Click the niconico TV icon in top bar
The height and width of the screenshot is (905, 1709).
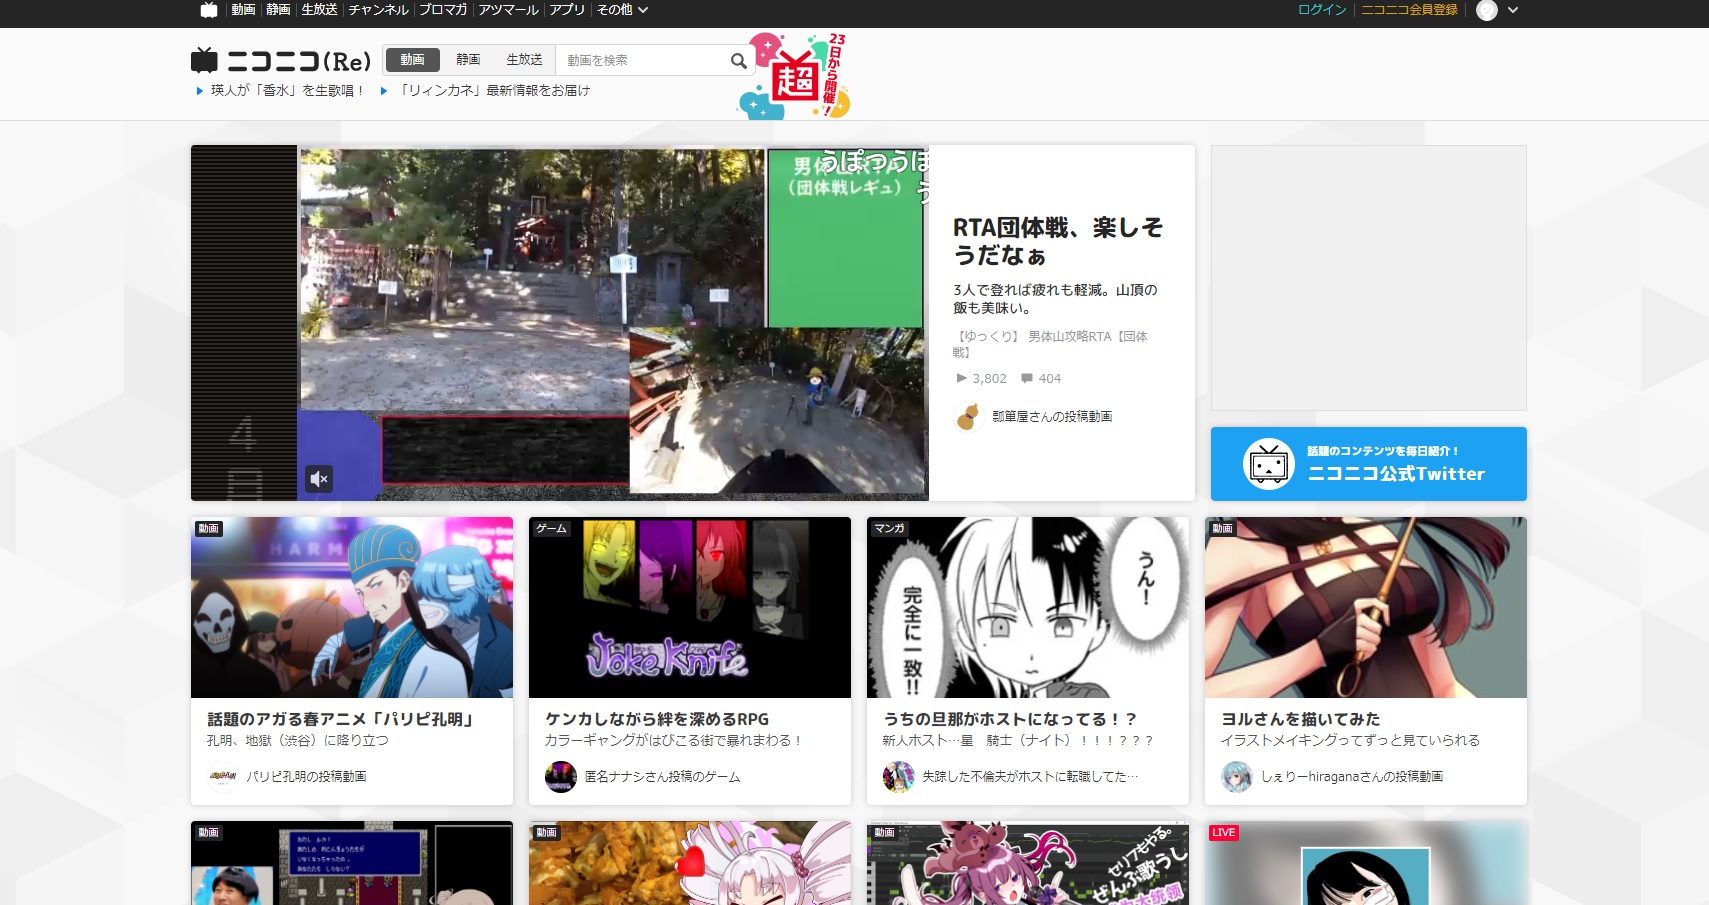(209, 10)
